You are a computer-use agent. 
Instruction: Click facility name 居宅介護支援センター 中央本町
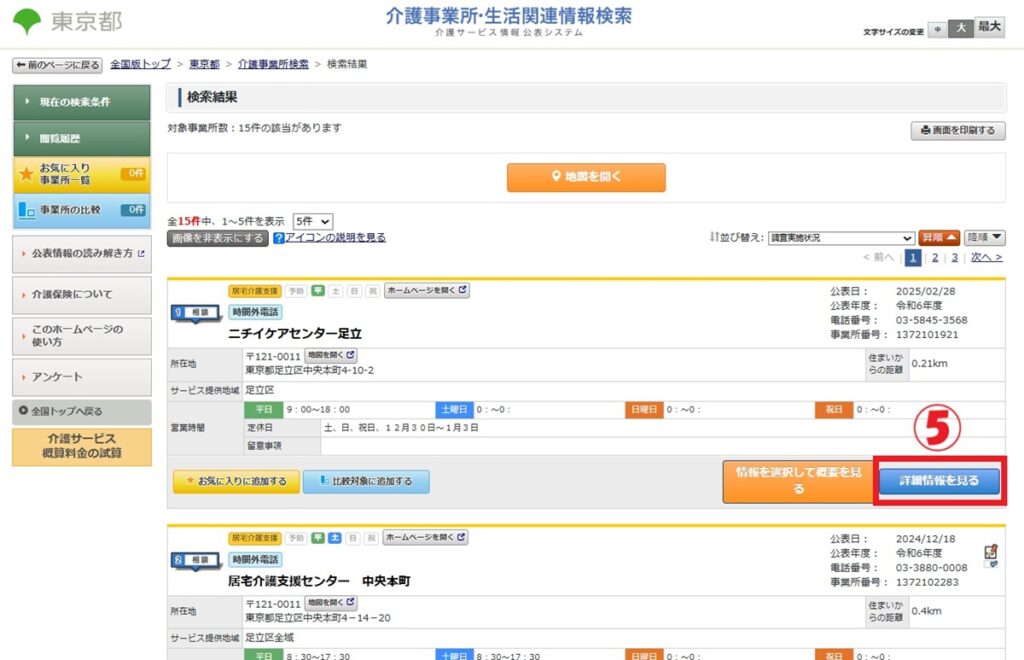319,581
